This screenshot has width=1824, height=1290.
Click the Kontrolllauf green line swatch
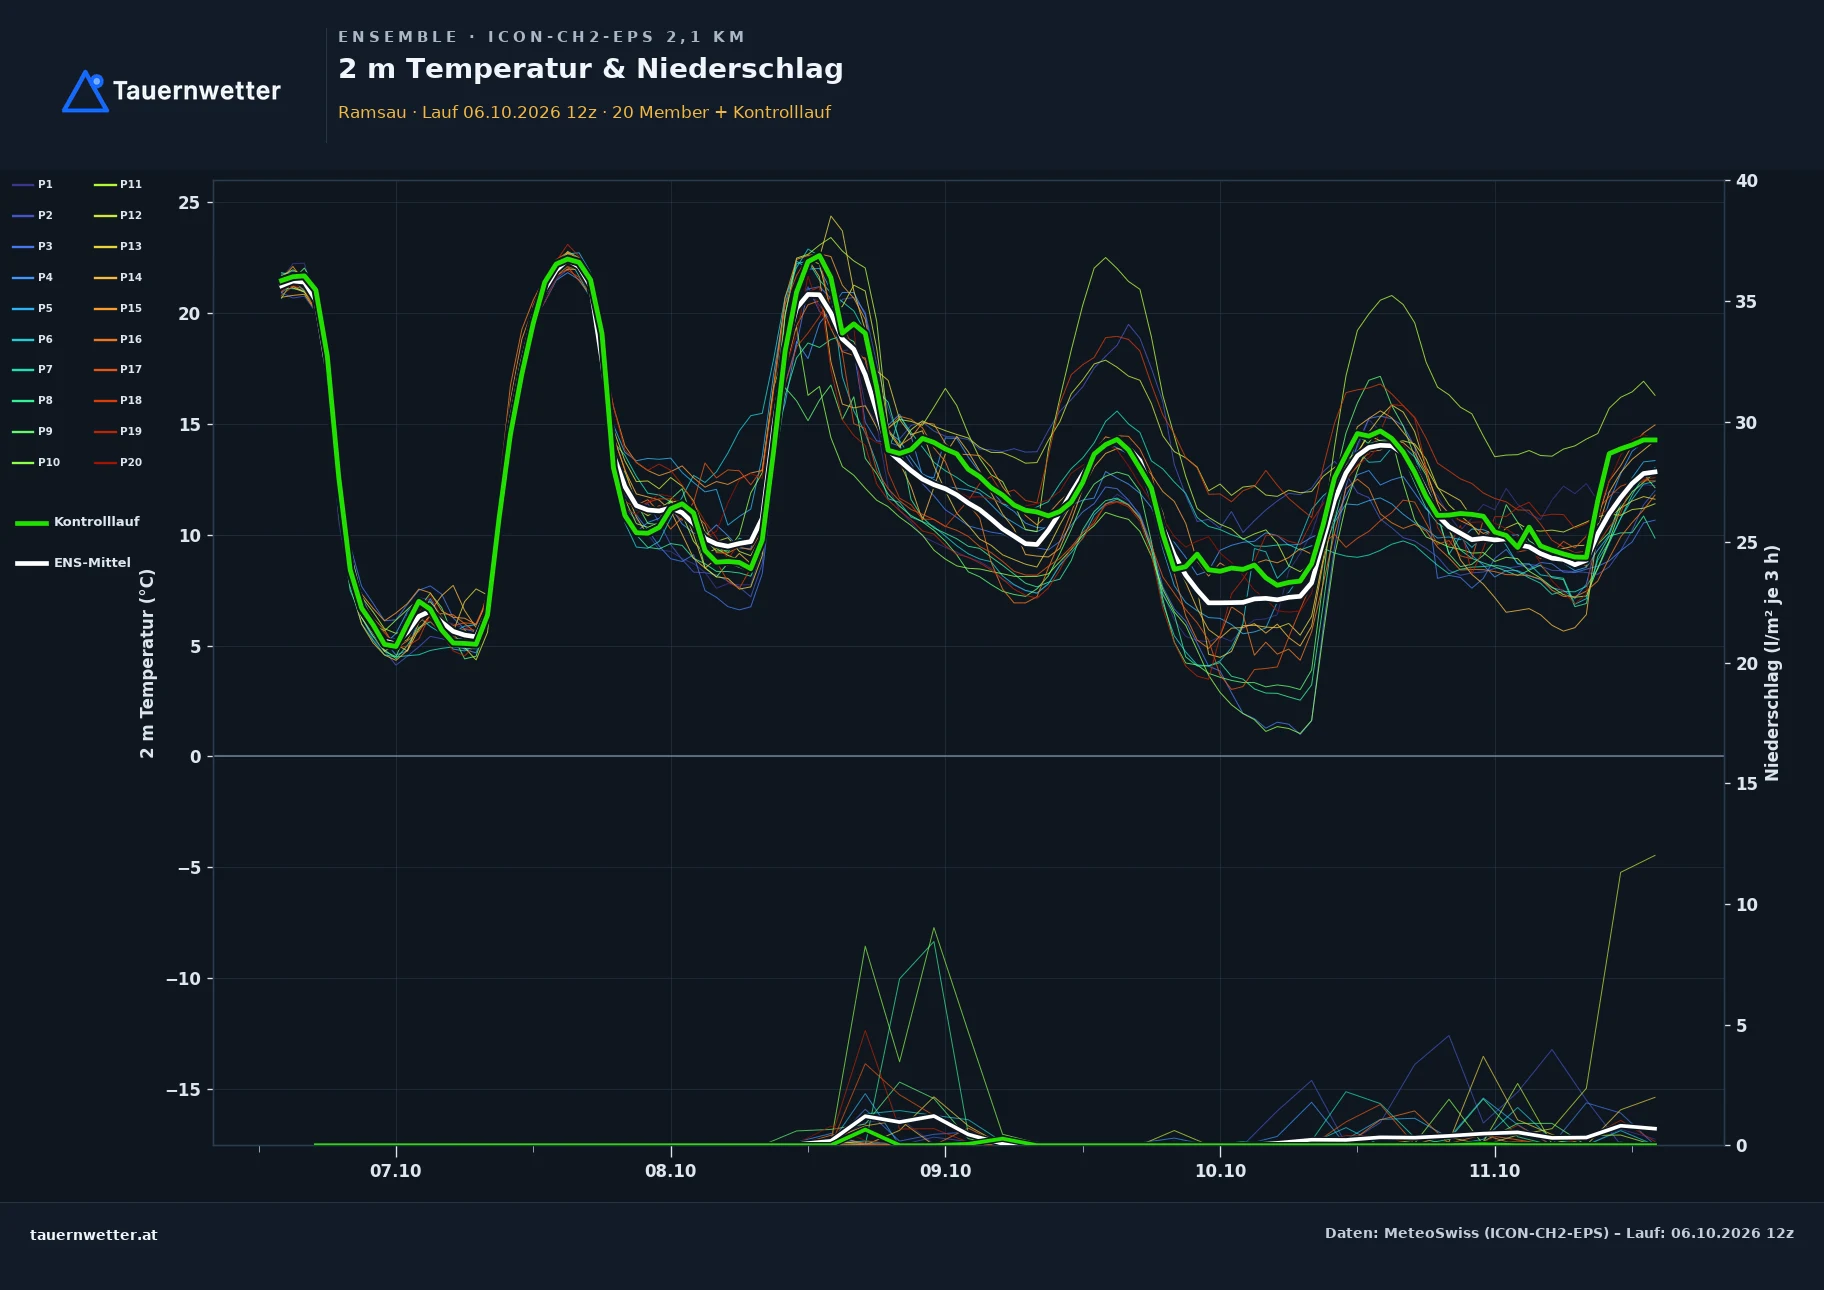pyautogui.click(x=32, y=523)
